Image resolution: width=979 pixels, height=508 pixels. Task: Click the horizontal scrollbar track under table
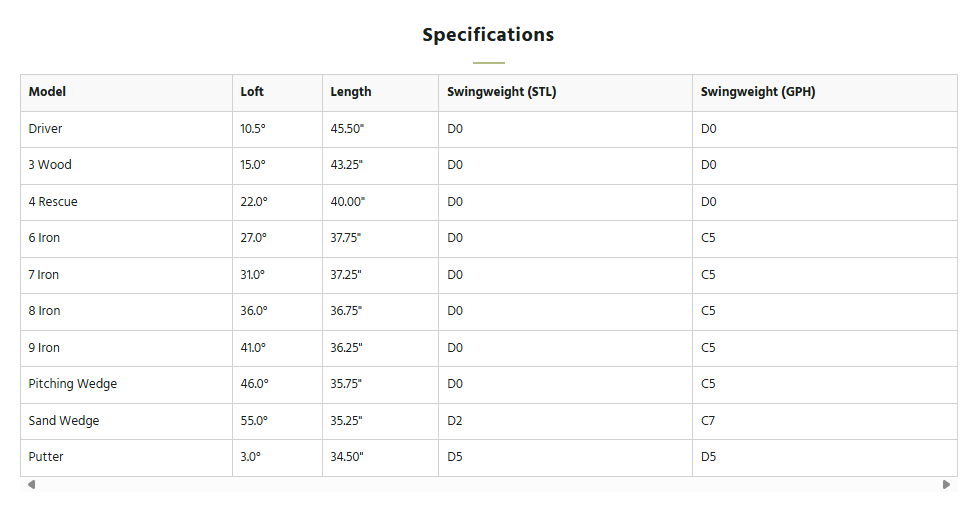(488, 484)
